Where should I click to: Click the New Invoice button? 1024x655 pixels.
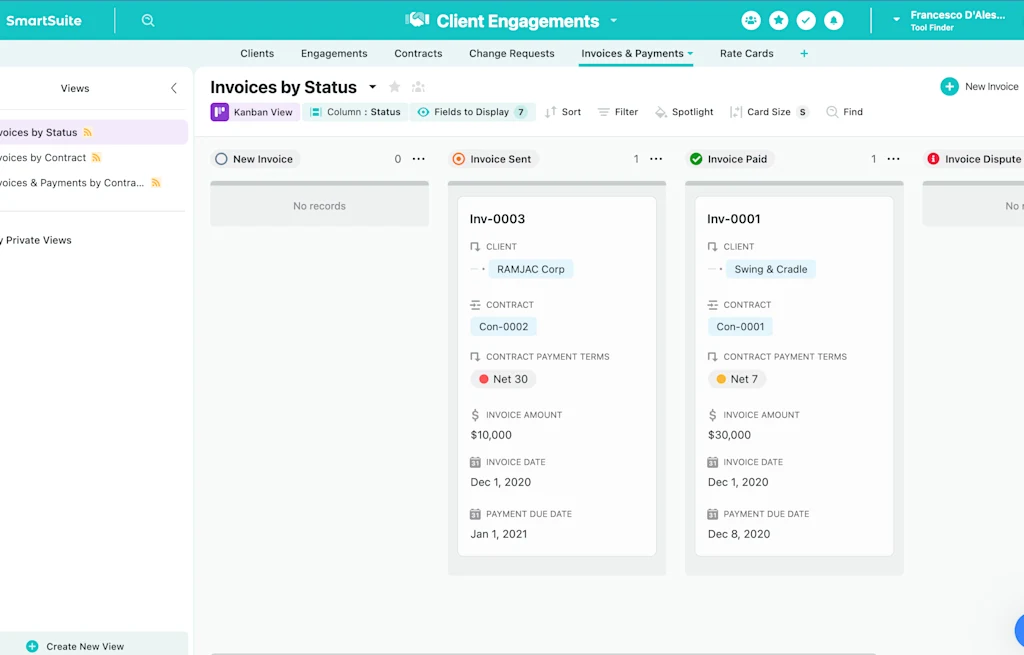979,86
